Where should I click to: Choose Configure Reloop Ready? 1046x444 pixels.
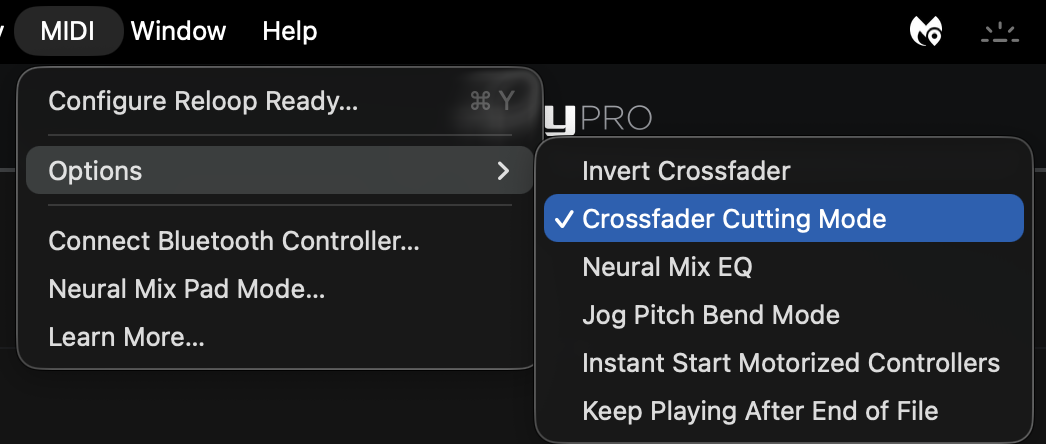pyautogui.click(x=203, y=101)
